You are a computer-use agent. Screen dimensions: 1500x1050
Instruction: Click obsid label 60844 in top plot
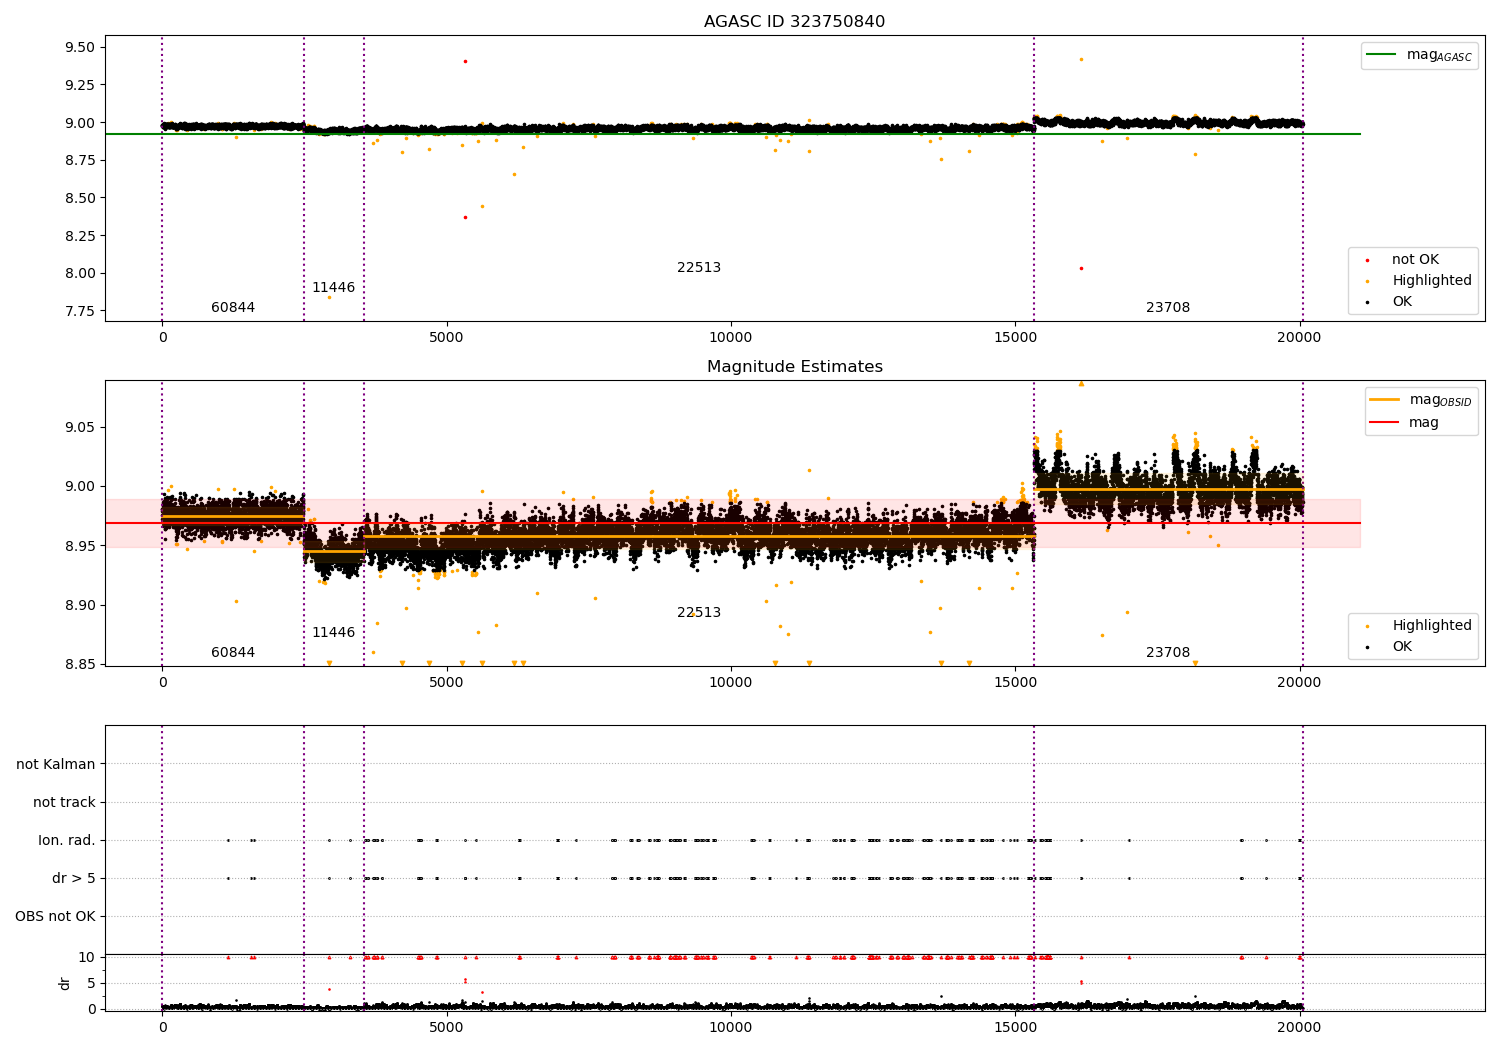pos(233,308)
